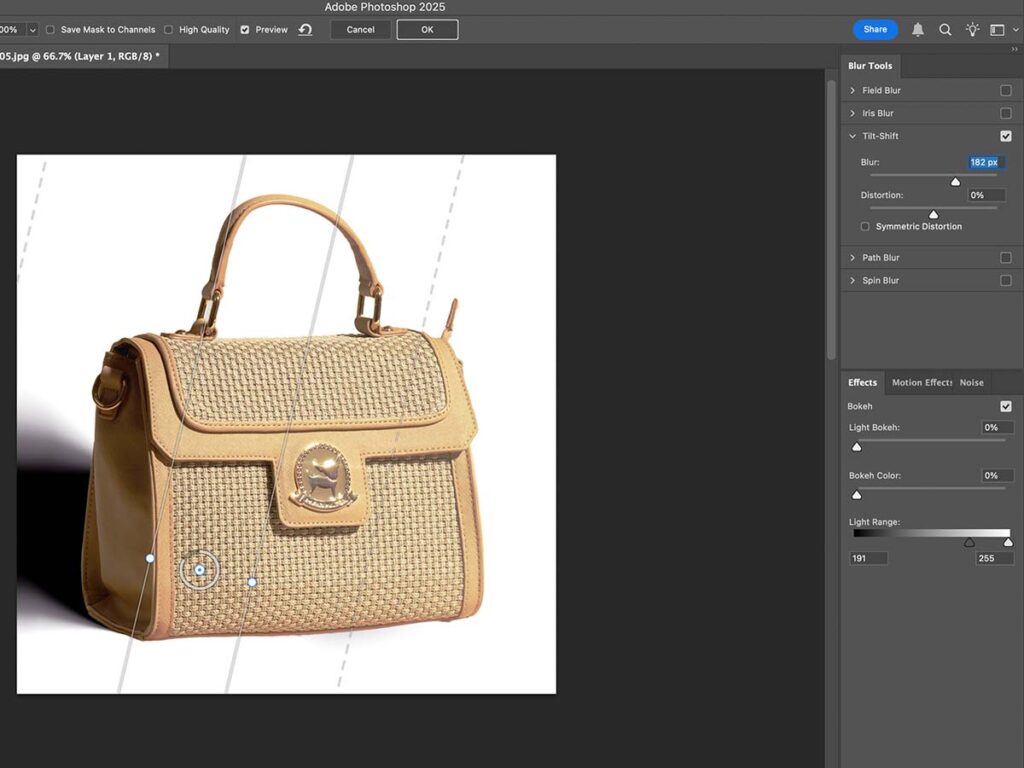The height and width of the screenshot is (768, 1024).
Task: Click the right tilt-shift rotation handle dot
Action: pyautogui.click(x=252, y=582)
